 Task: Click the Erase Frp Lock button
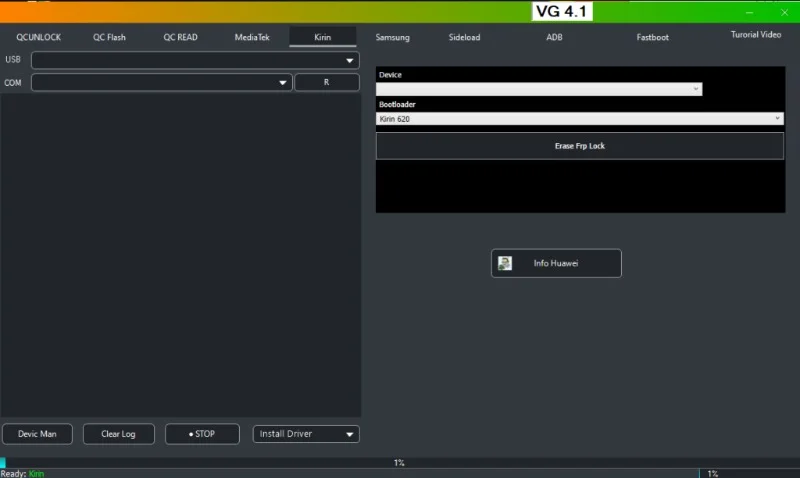click(580, 146)
